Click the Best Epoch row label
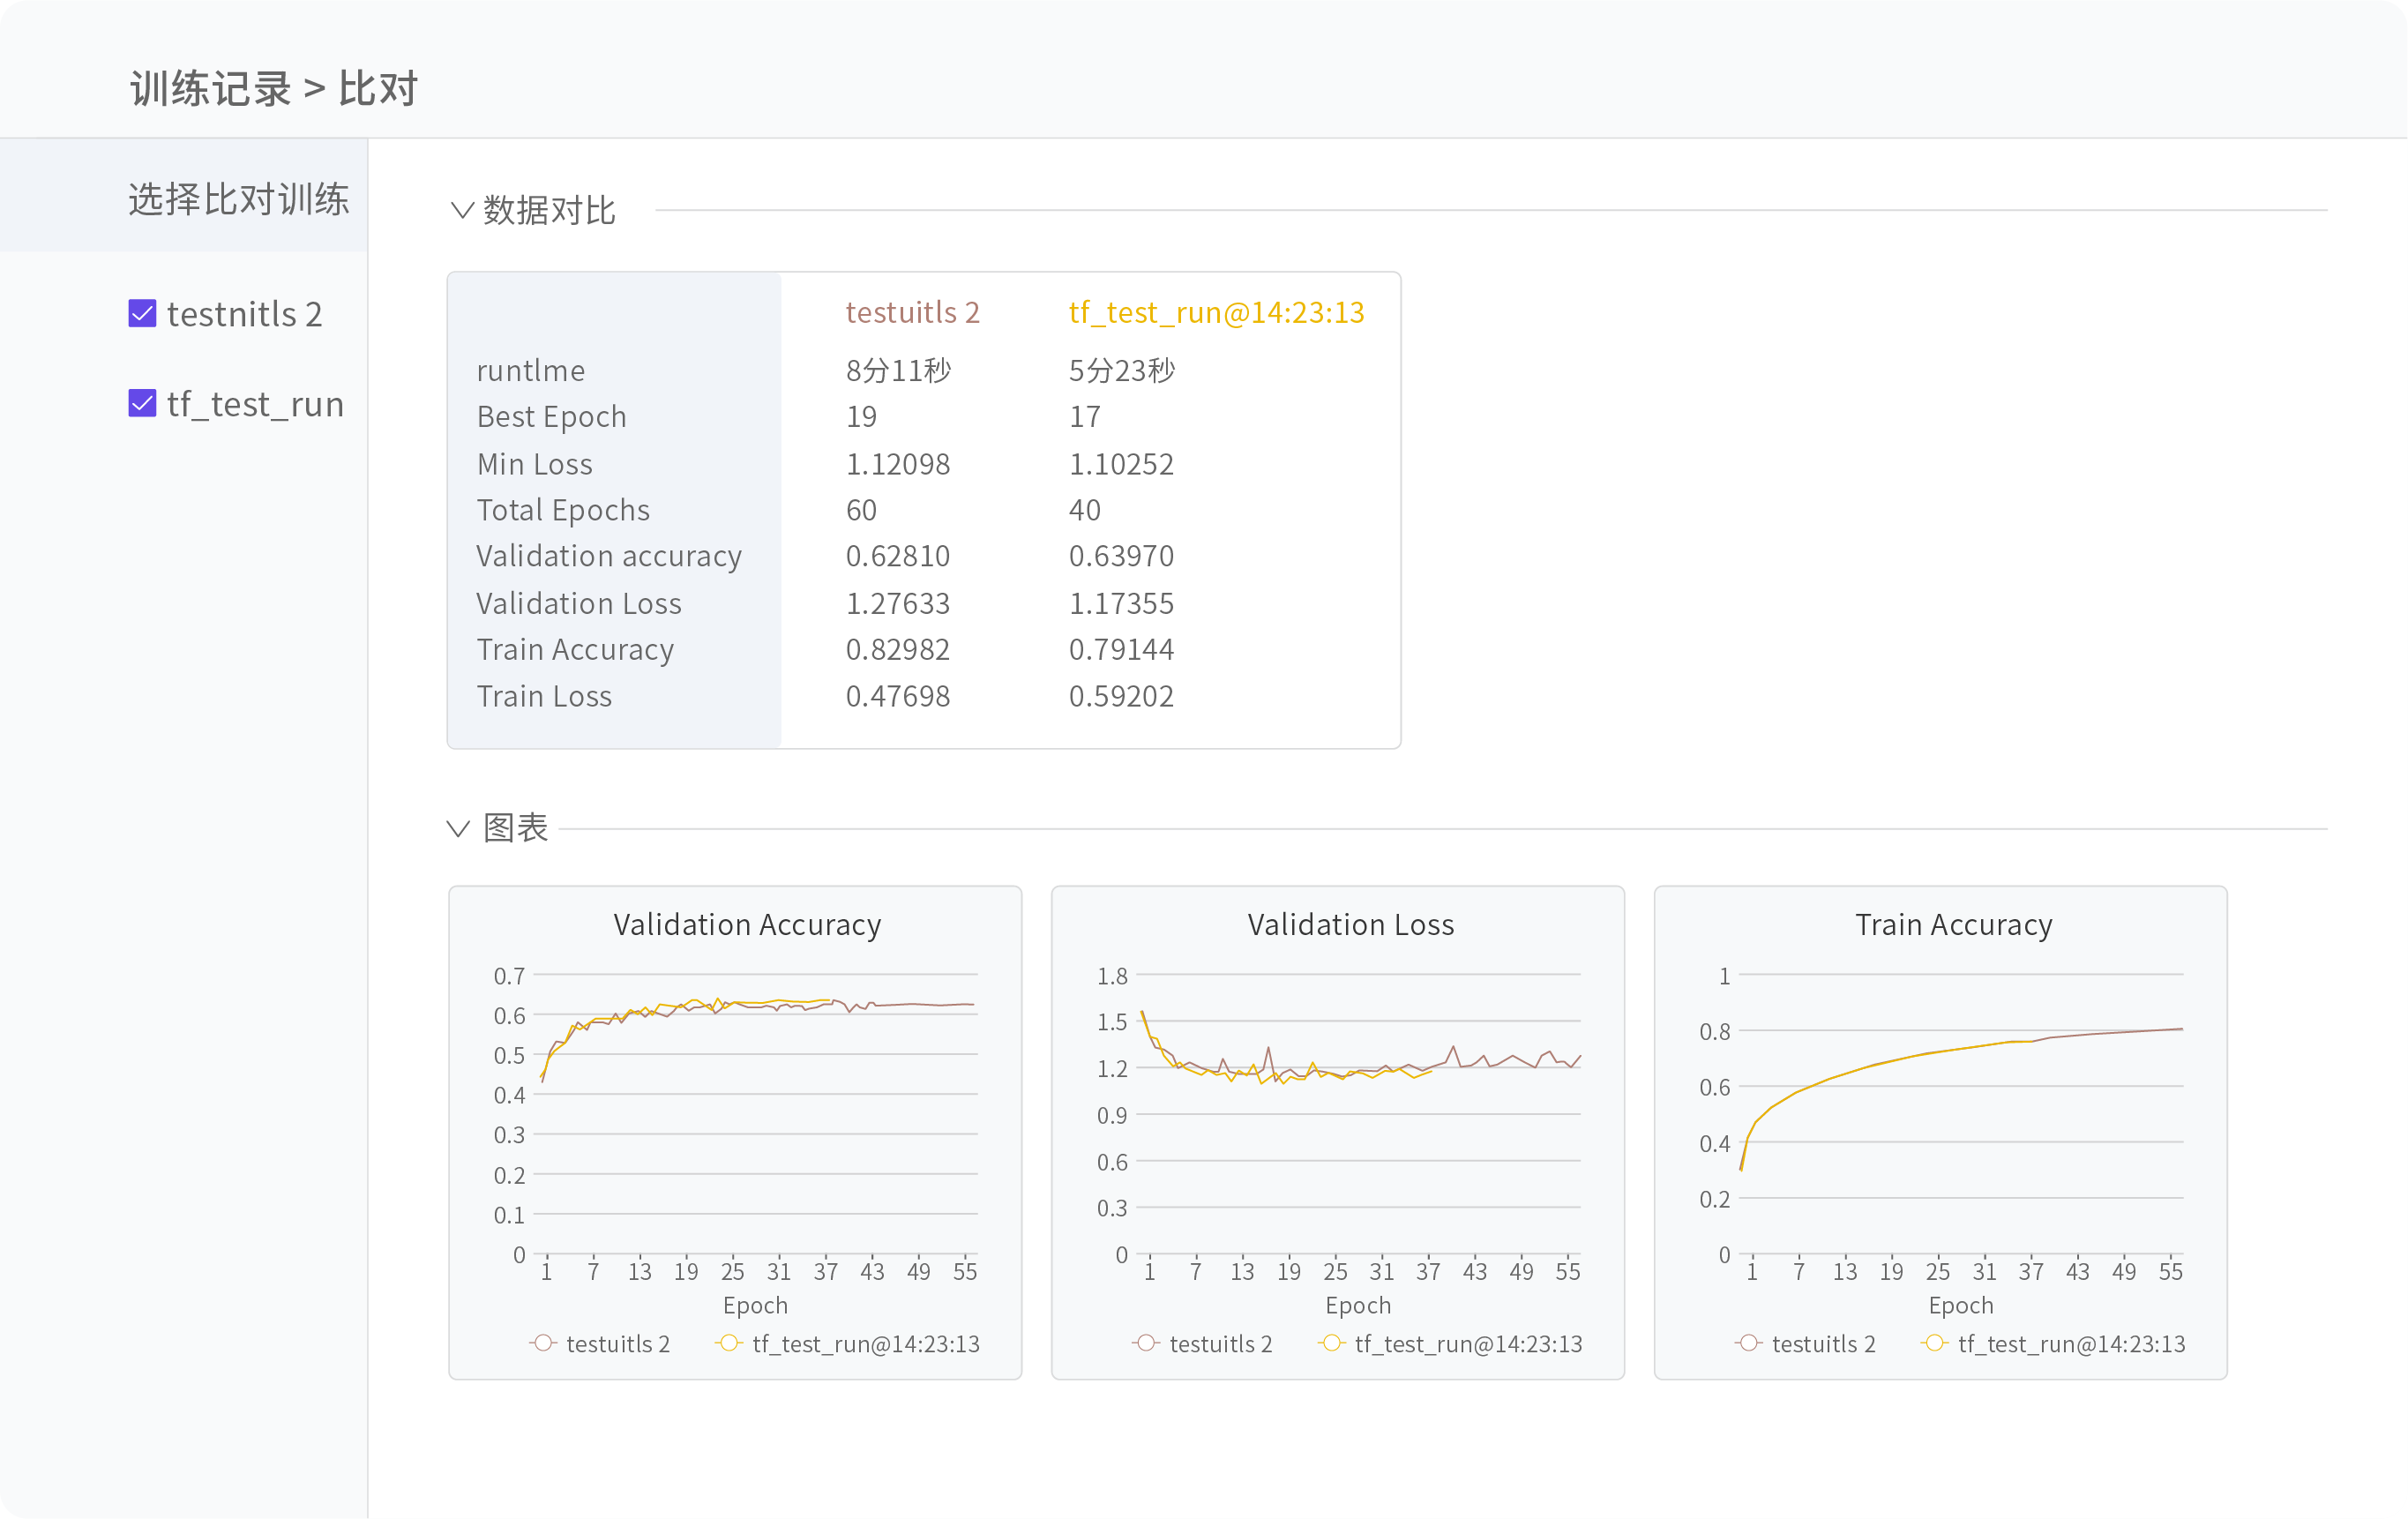2408x1519 pixels. click(x=552, y=417)
